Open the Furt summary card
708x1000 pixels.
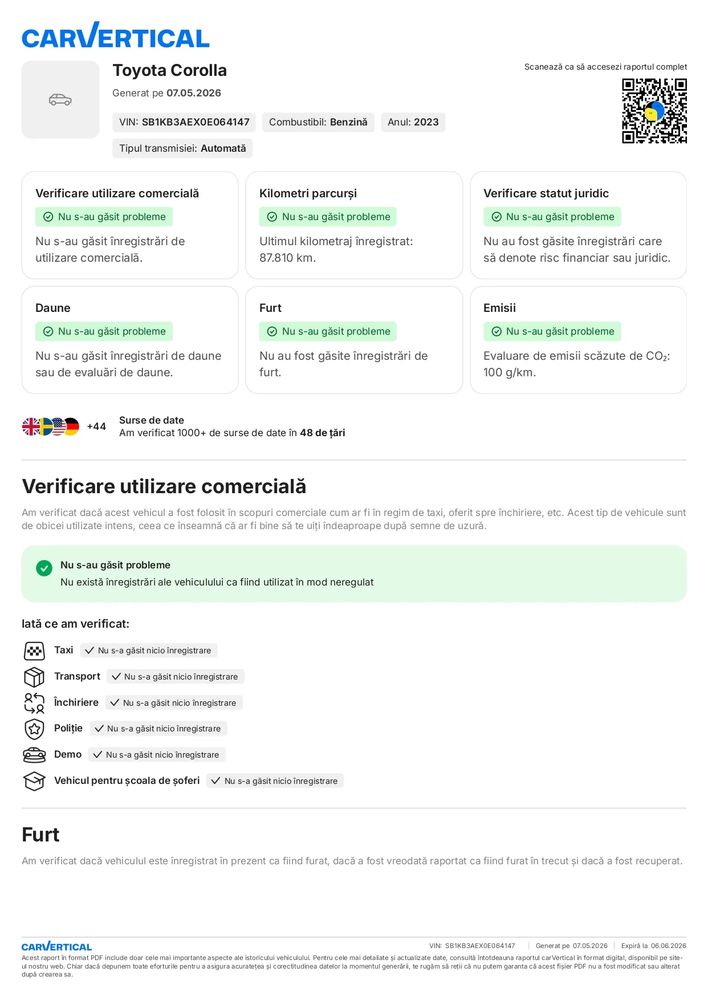pos(354,340)
